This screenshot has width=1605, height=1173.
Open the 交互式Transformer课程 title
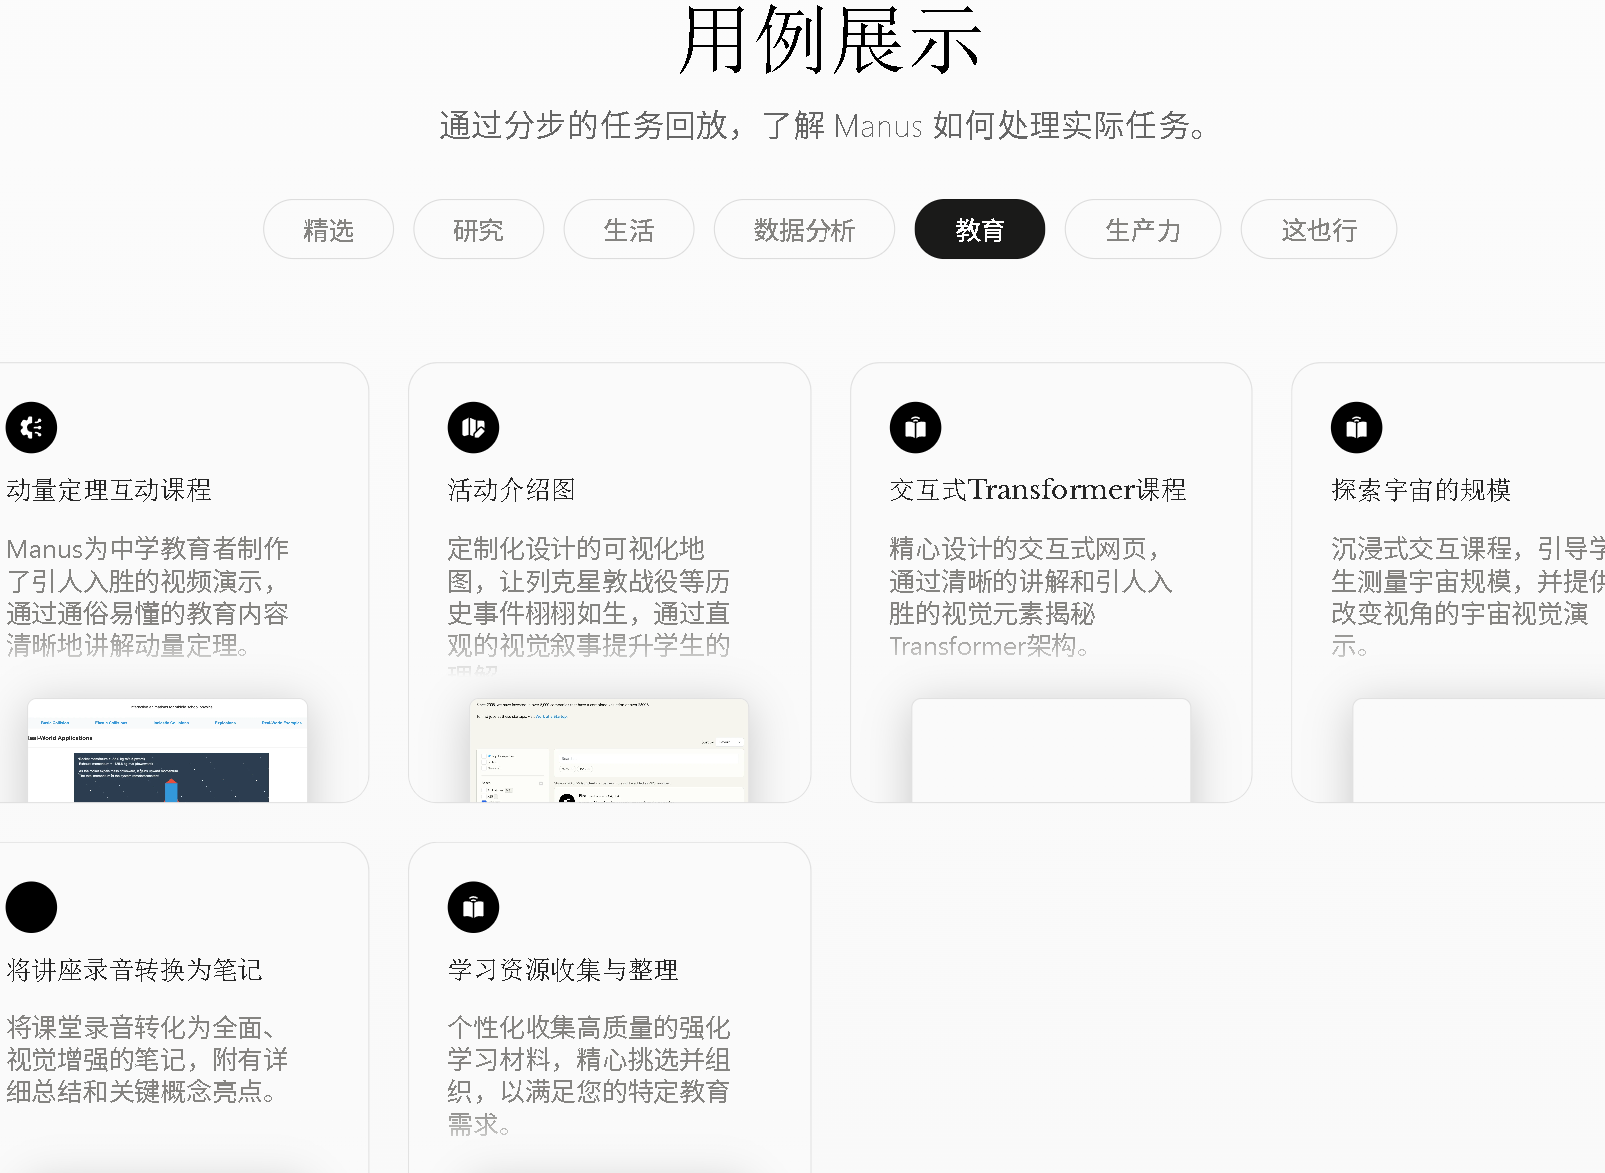(x=1038, y=490)
